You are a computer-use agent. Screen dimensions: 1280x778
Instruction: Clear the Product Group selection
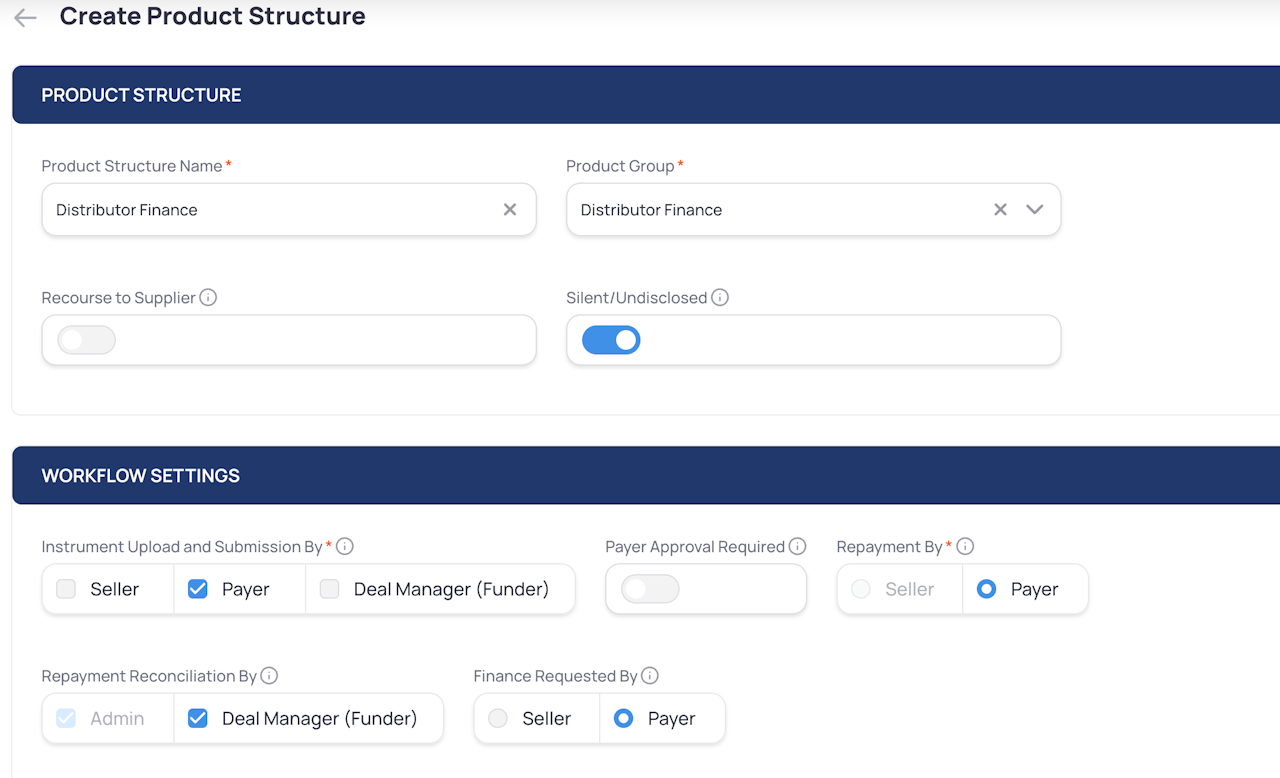(x=1000, y=210)
